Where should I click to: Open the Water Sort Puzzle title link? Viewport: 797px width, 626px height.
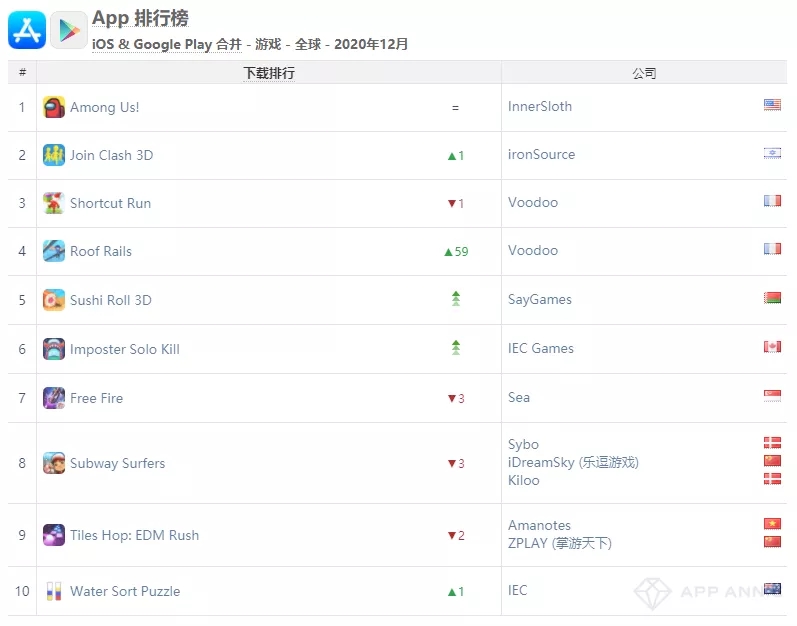point(125,591)
